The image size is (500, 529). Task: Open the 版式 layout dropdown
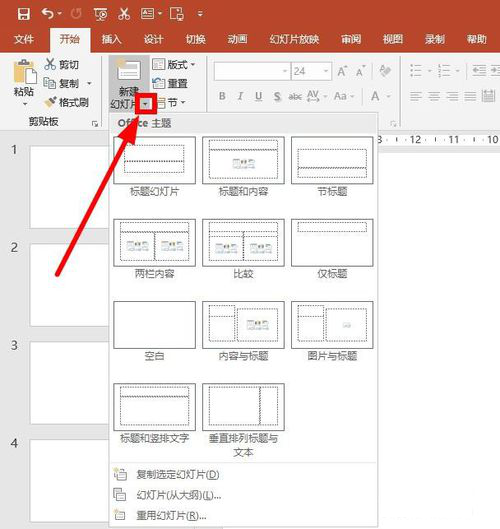click(173, 64)
